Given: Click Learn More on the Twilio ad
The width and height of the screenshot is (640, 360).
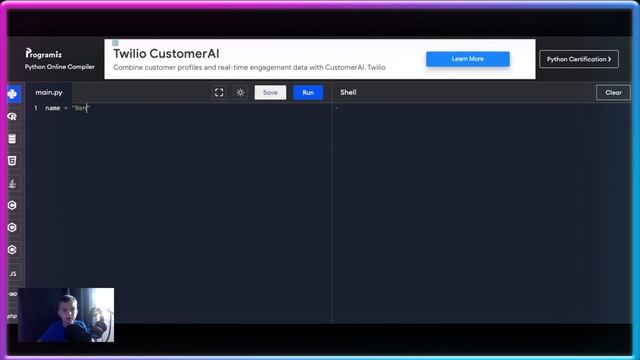Looking at the screenshot, I should [x=468, y=59].
